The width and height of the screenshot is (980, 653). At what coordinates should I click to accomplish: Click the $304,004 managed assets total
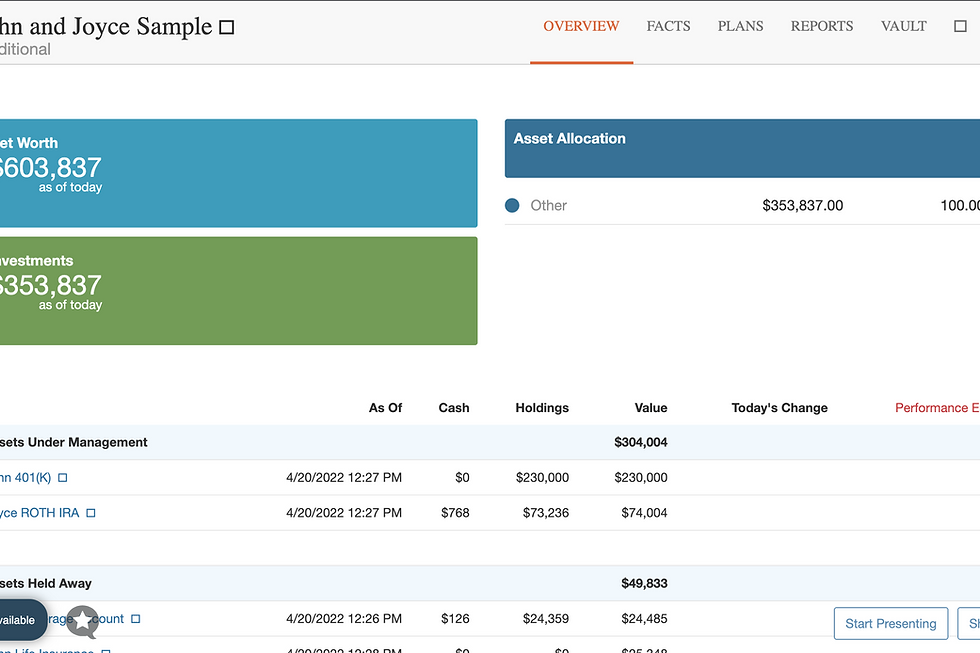click(x=641, y=442)
